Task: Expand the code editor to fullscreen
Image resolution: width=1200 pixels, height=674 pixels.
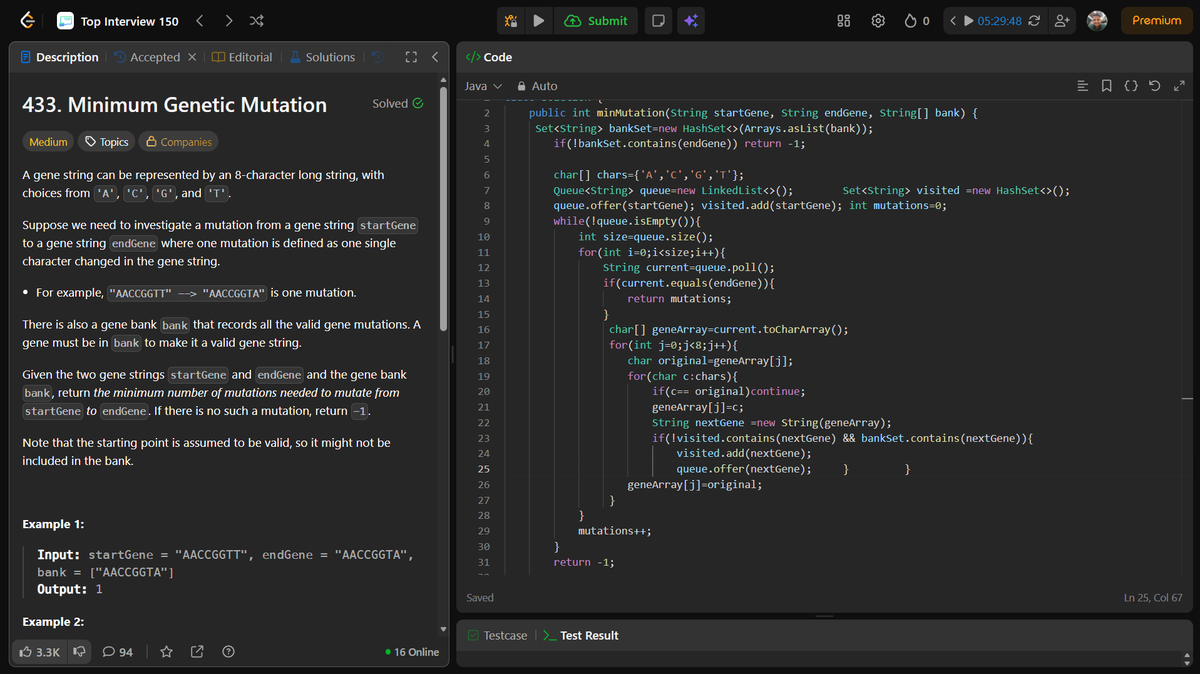Action: (1178, 86)
